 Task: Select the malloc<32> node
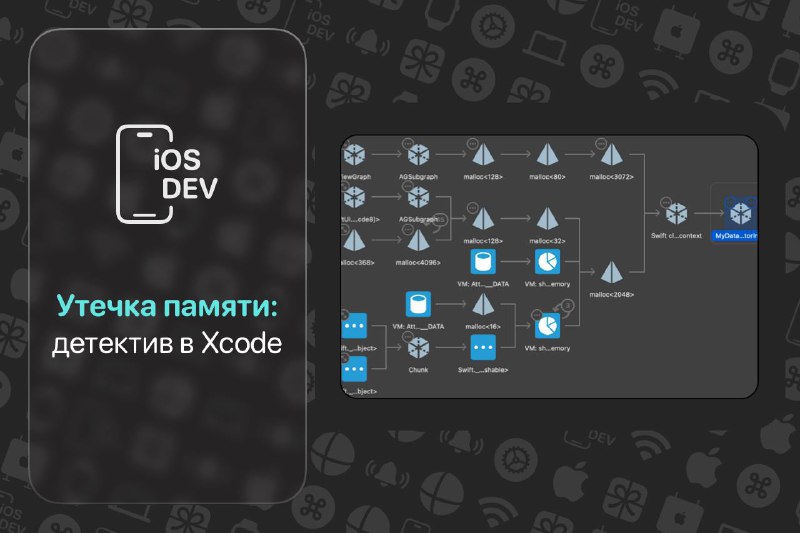547,218
